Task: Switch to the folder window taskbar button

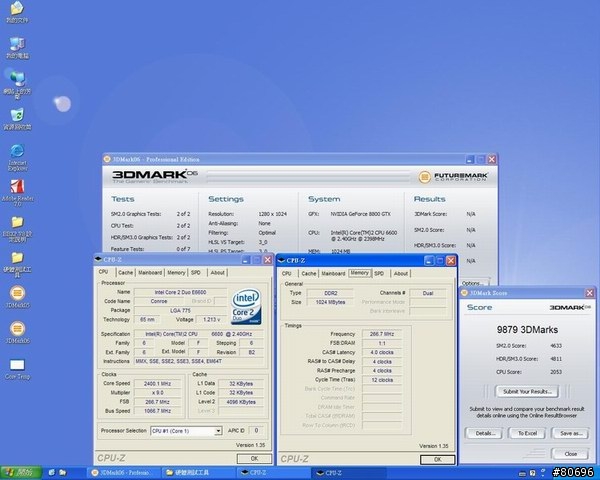Action: click(x=198, y=473)
